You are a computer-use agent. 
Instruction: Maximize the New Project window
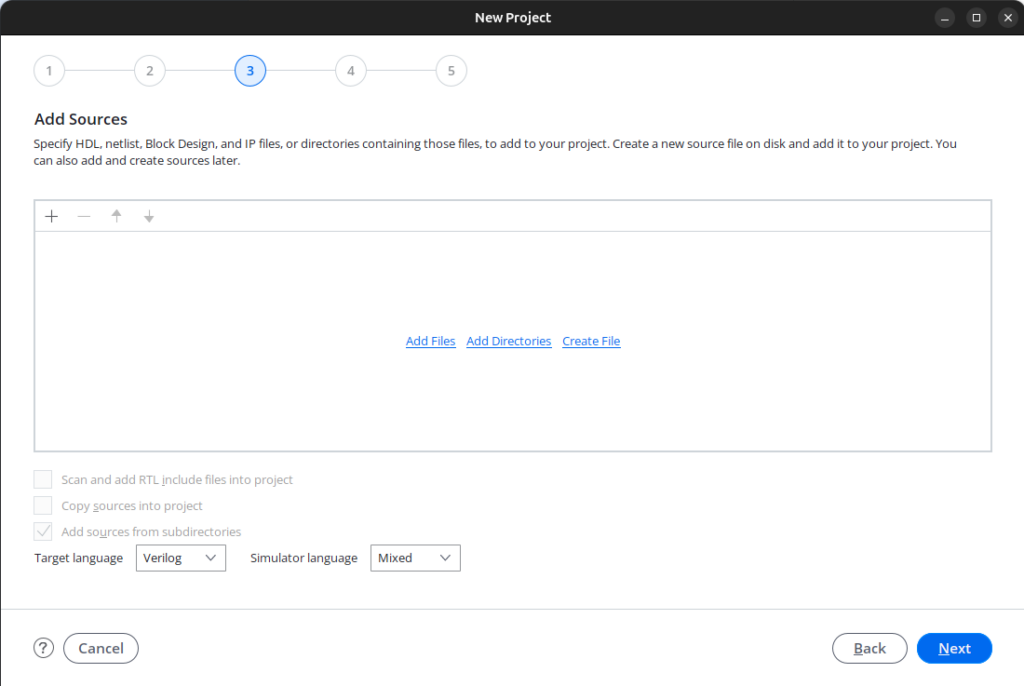pos(976,18)
